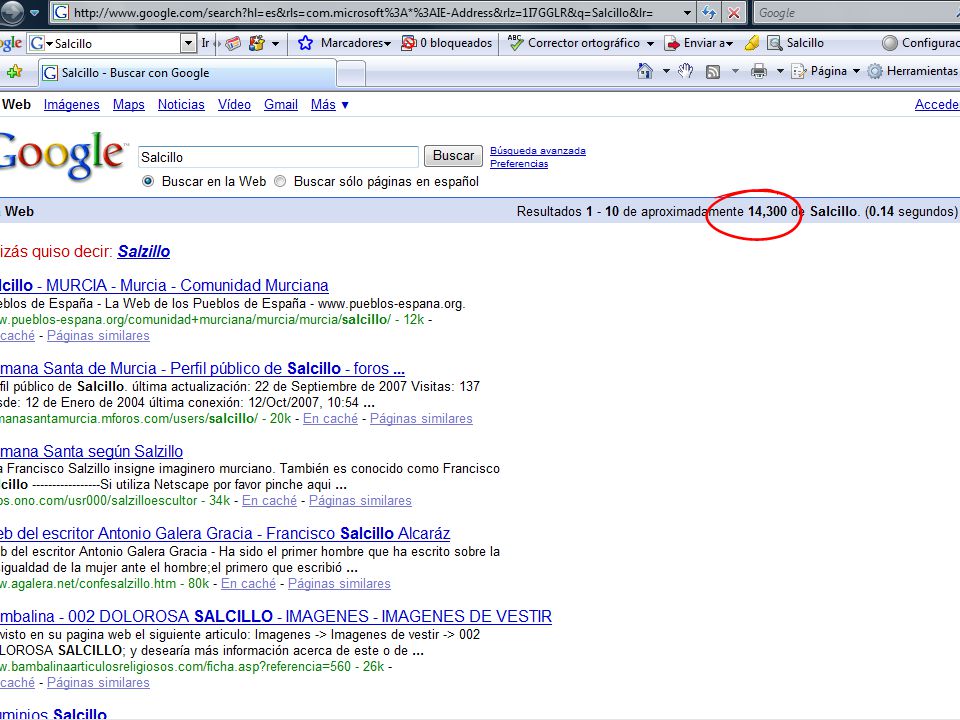Select Buscar en la Web radio button
The image size is (960, 720).
pyautogui.click(x=148, y=181)
